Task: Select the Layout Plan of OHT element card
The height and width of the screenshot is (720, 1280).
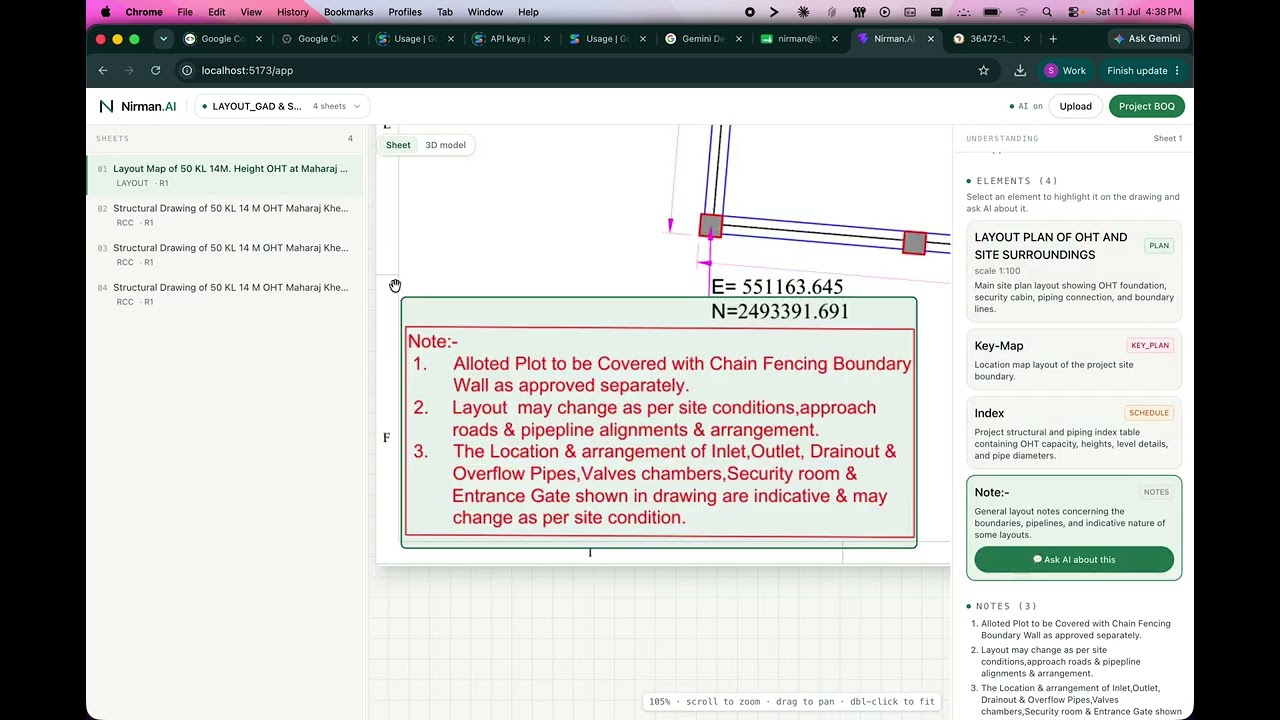Action: tap(1074, 272)
